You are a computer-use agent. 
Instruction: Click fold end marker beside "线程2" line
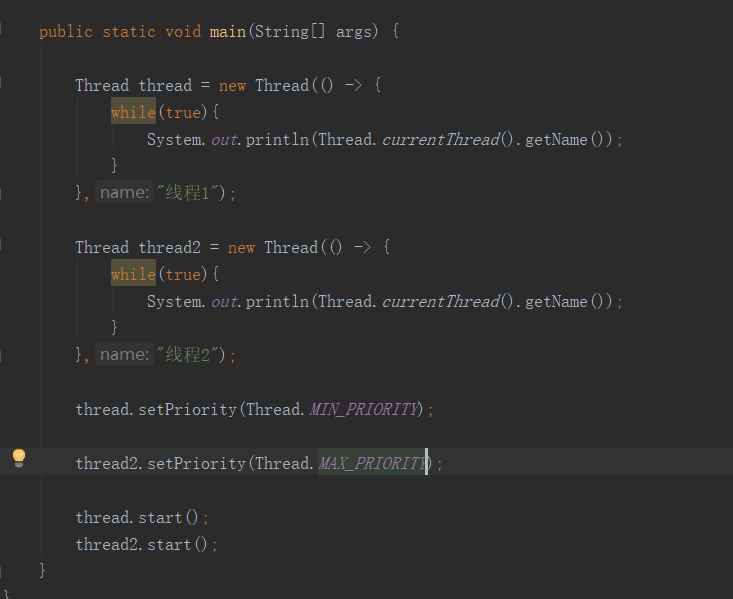pyautogui.click(x=1, y=355)
